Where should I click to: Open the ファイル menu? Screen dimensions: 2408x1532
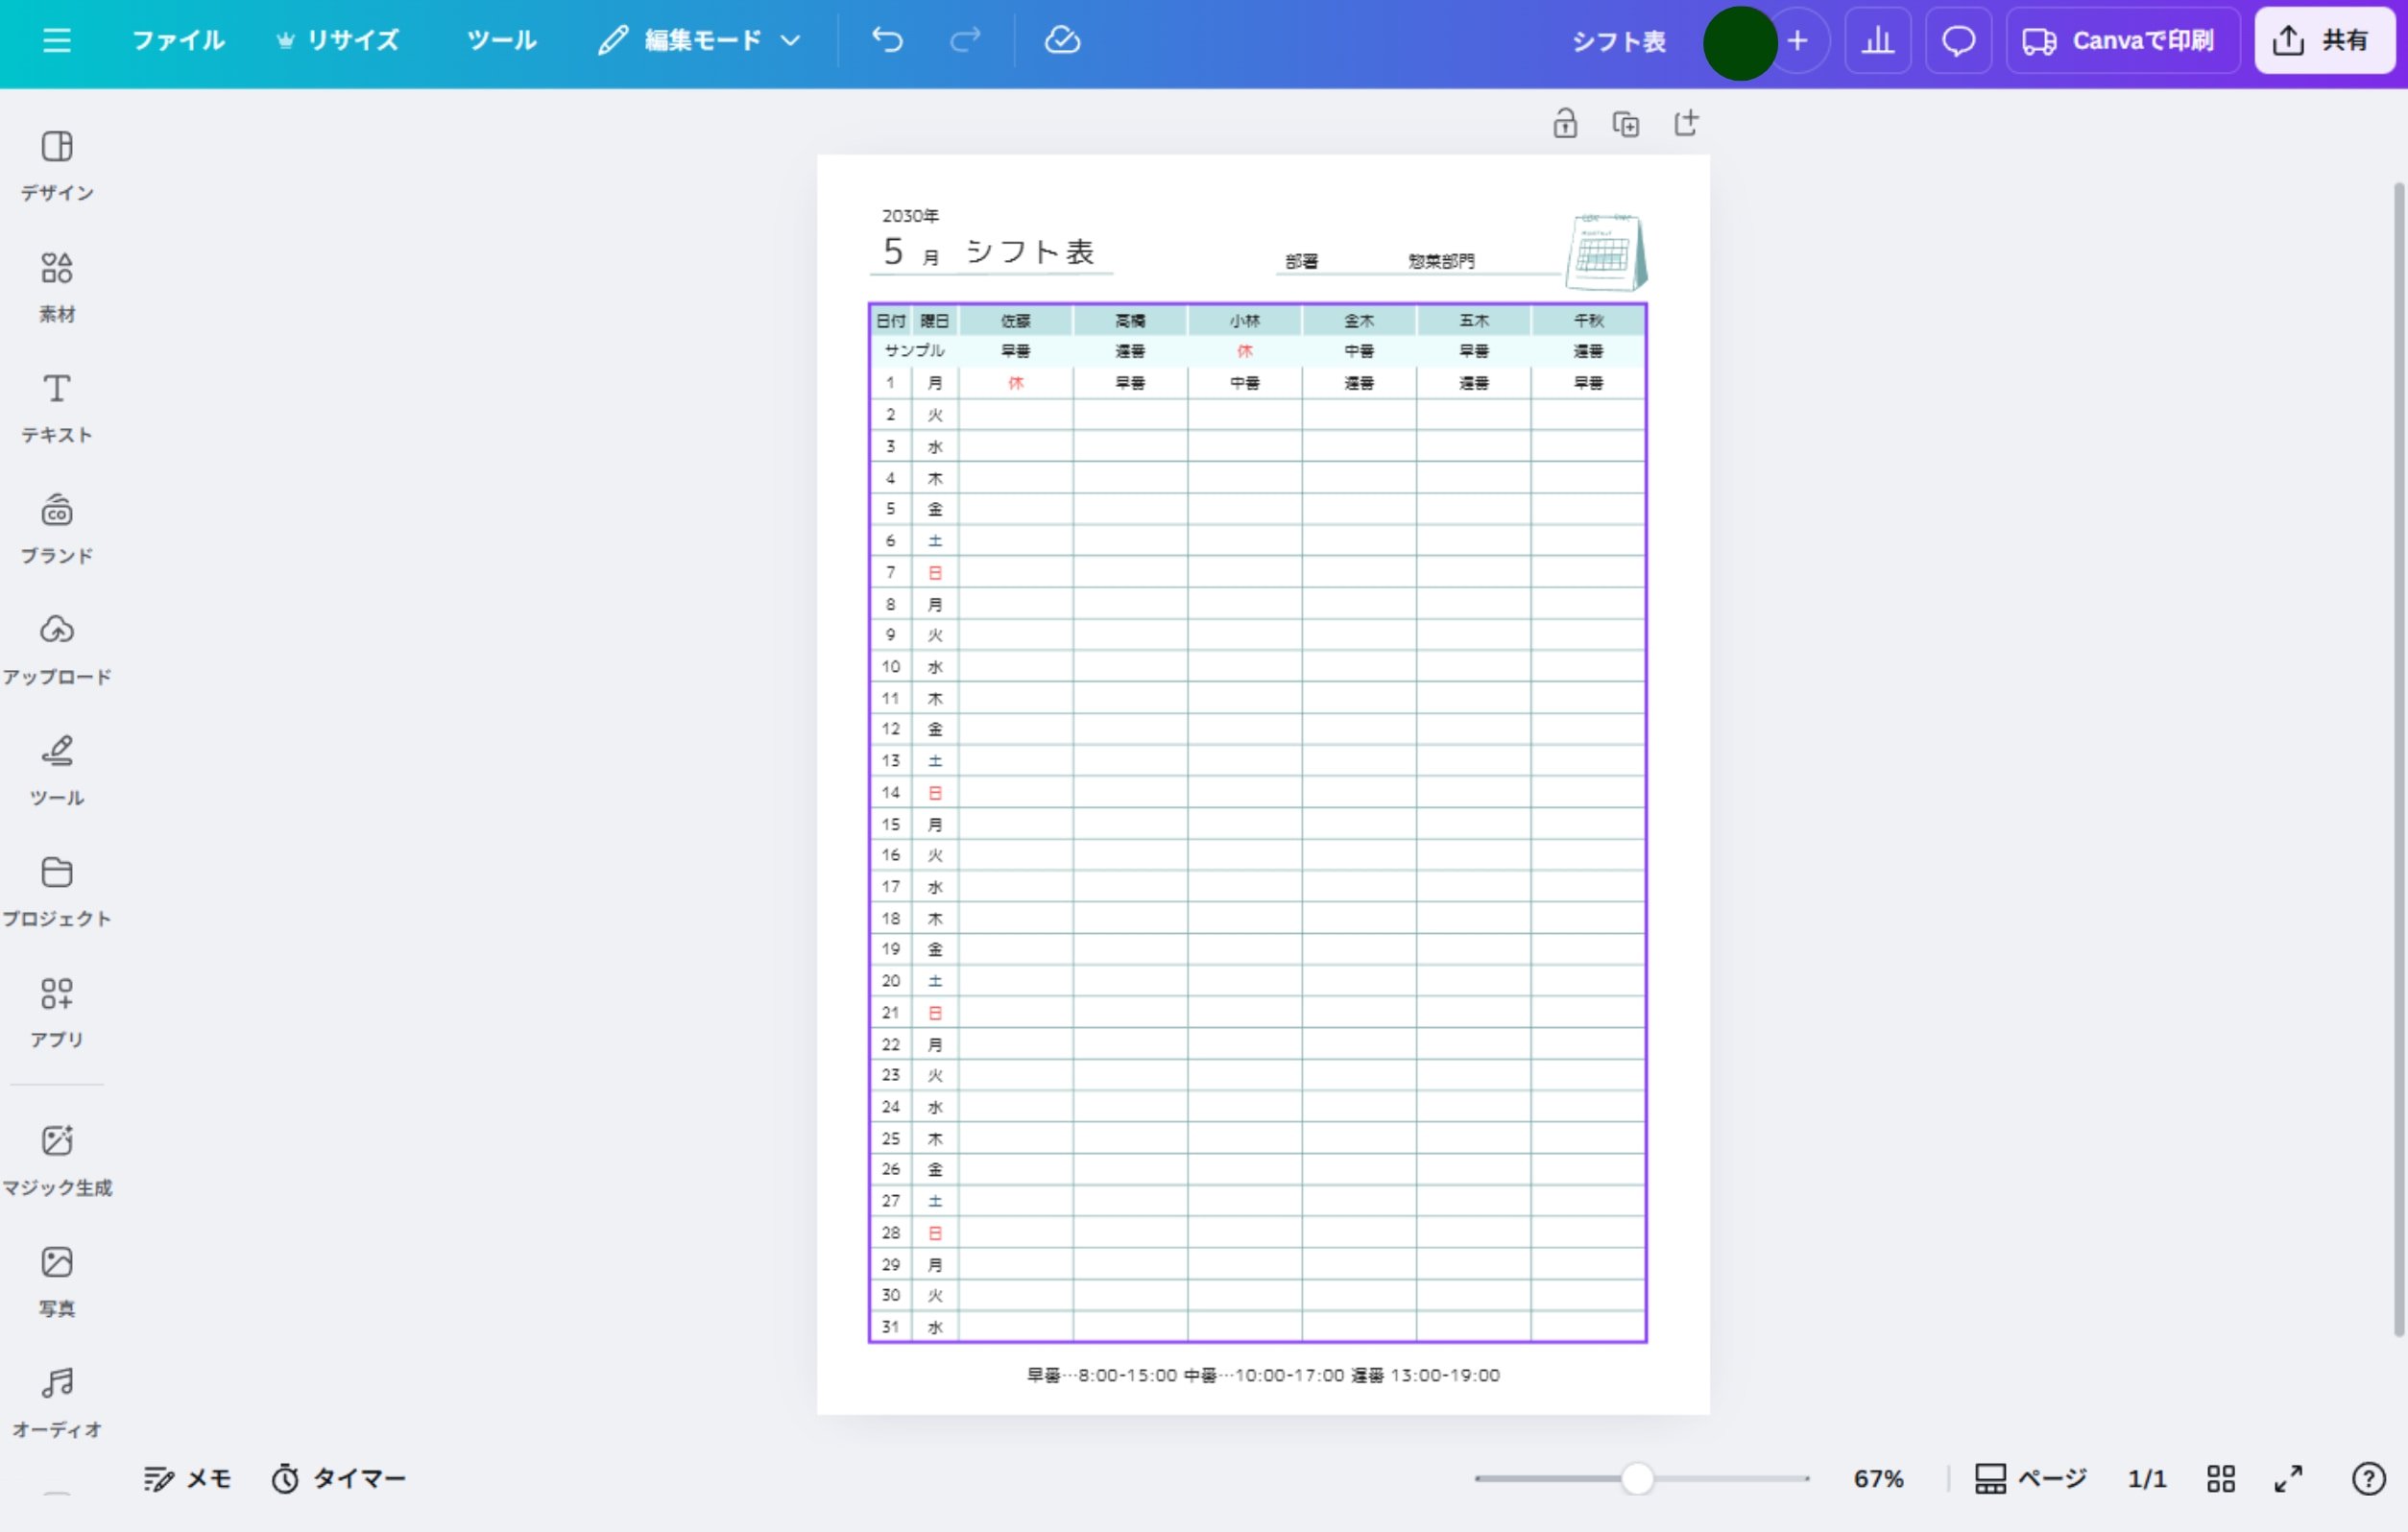tap(177, 41)
